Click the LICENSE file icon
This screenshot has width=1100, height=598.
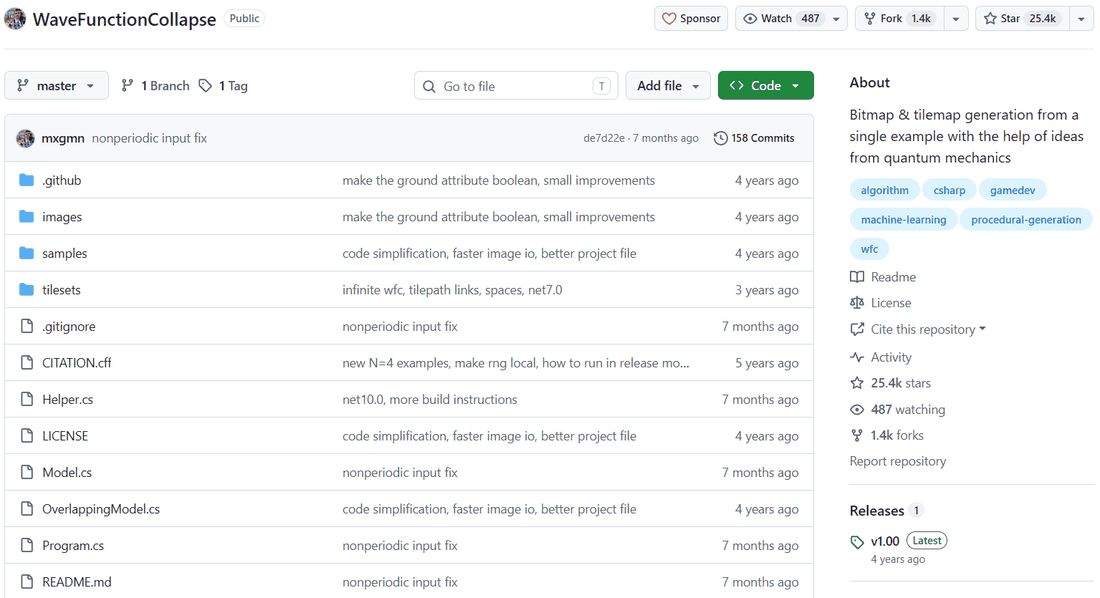(x=27, y=436)
